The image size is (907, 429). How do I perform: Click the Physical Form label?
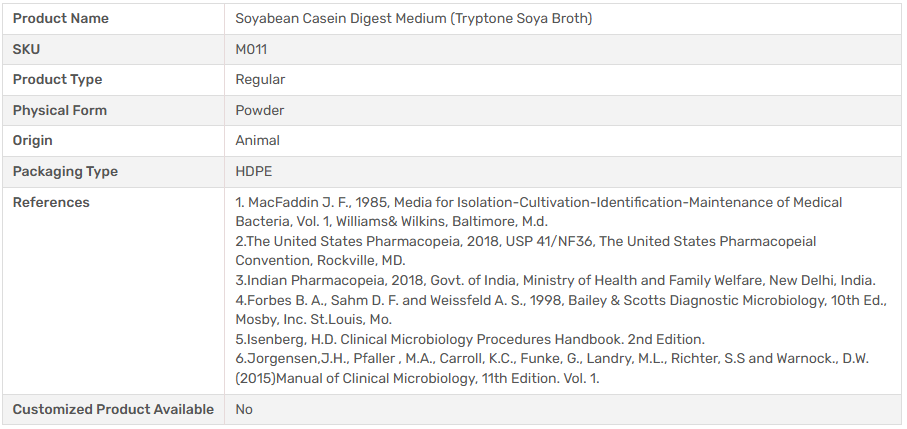59,110
